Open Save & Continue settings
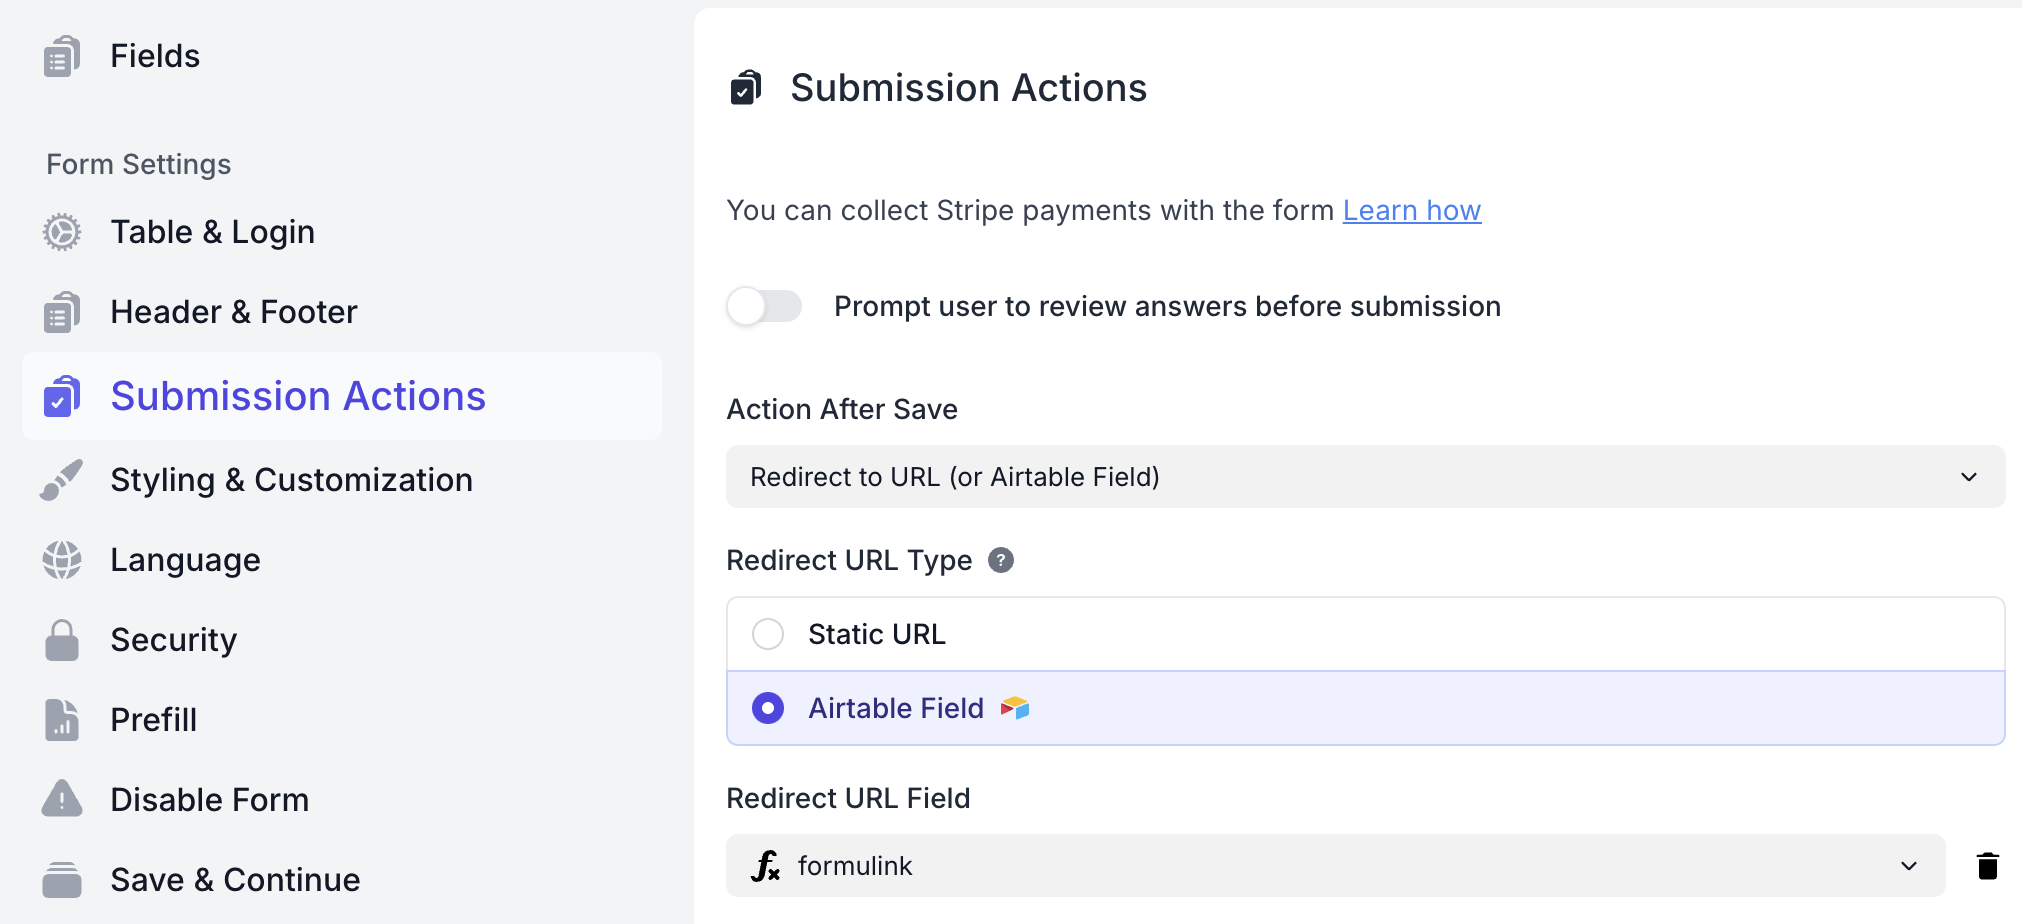The image size is (2022, 924). (x=235, y=880)
